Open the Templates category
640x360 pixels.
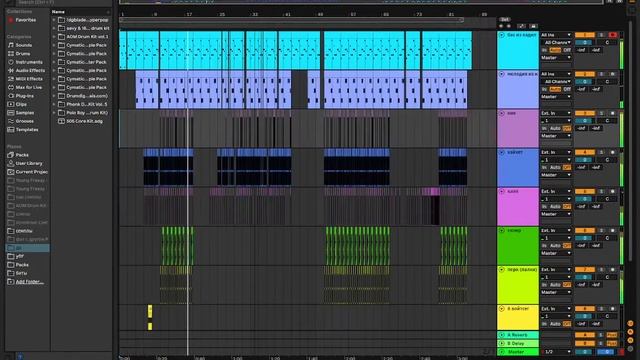(27, 129)
